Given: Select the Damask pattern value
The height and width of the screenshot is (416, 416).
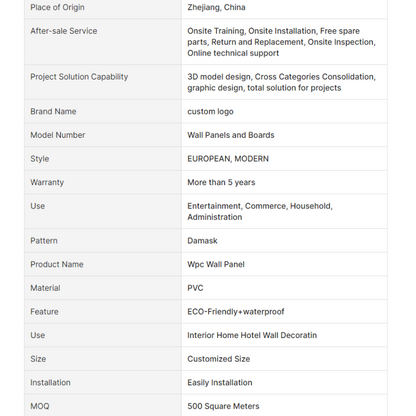Looking at the screenshot, I should point(202,241).
